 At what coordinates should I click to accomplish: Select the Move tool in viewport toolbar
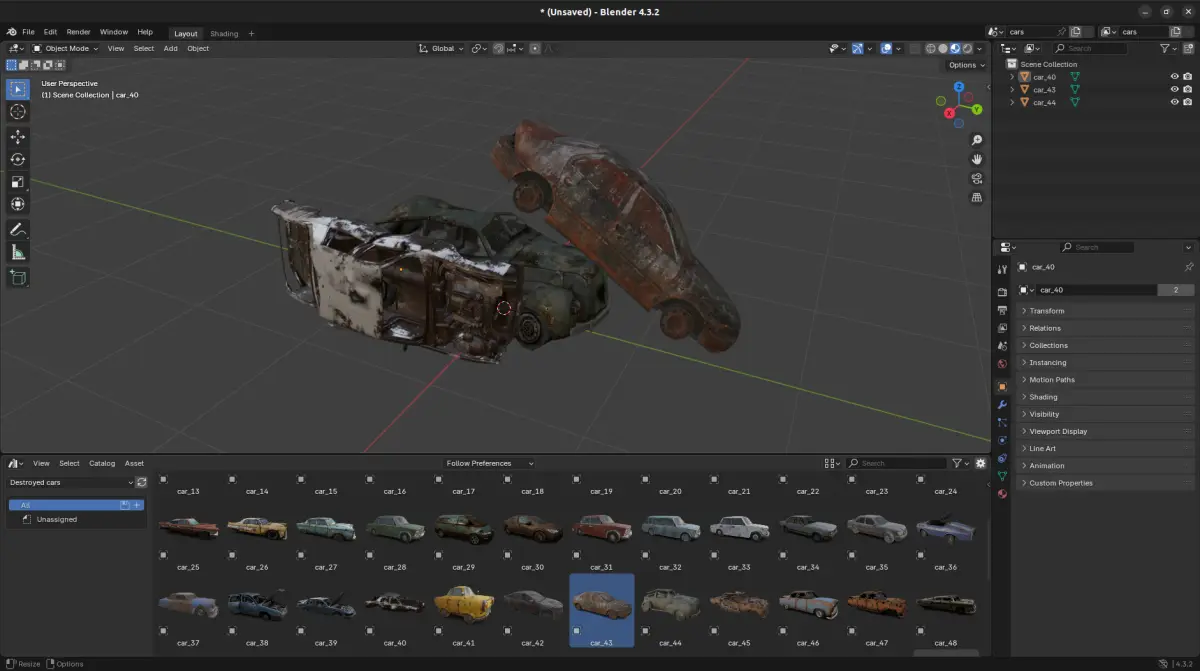pos(18,136)
